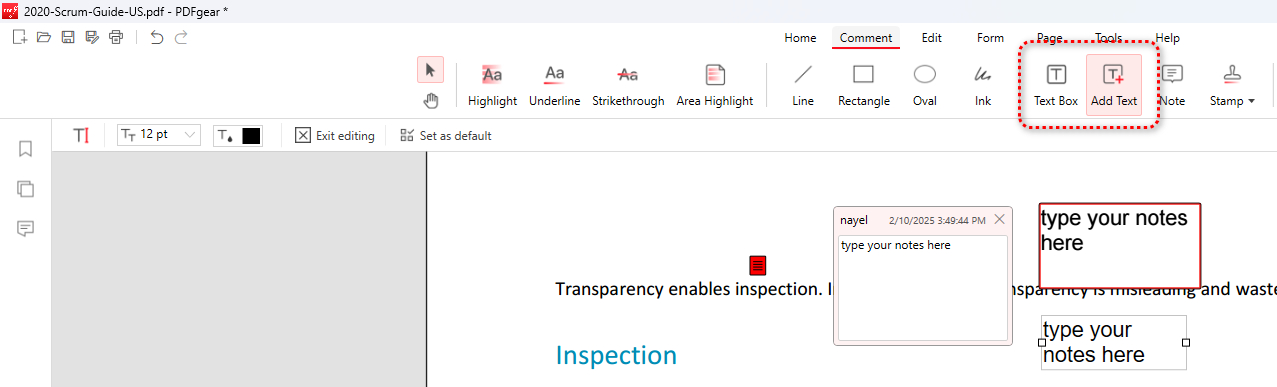Open the comments sidebar panel
1277x387 pixels.
coord(26,229)
